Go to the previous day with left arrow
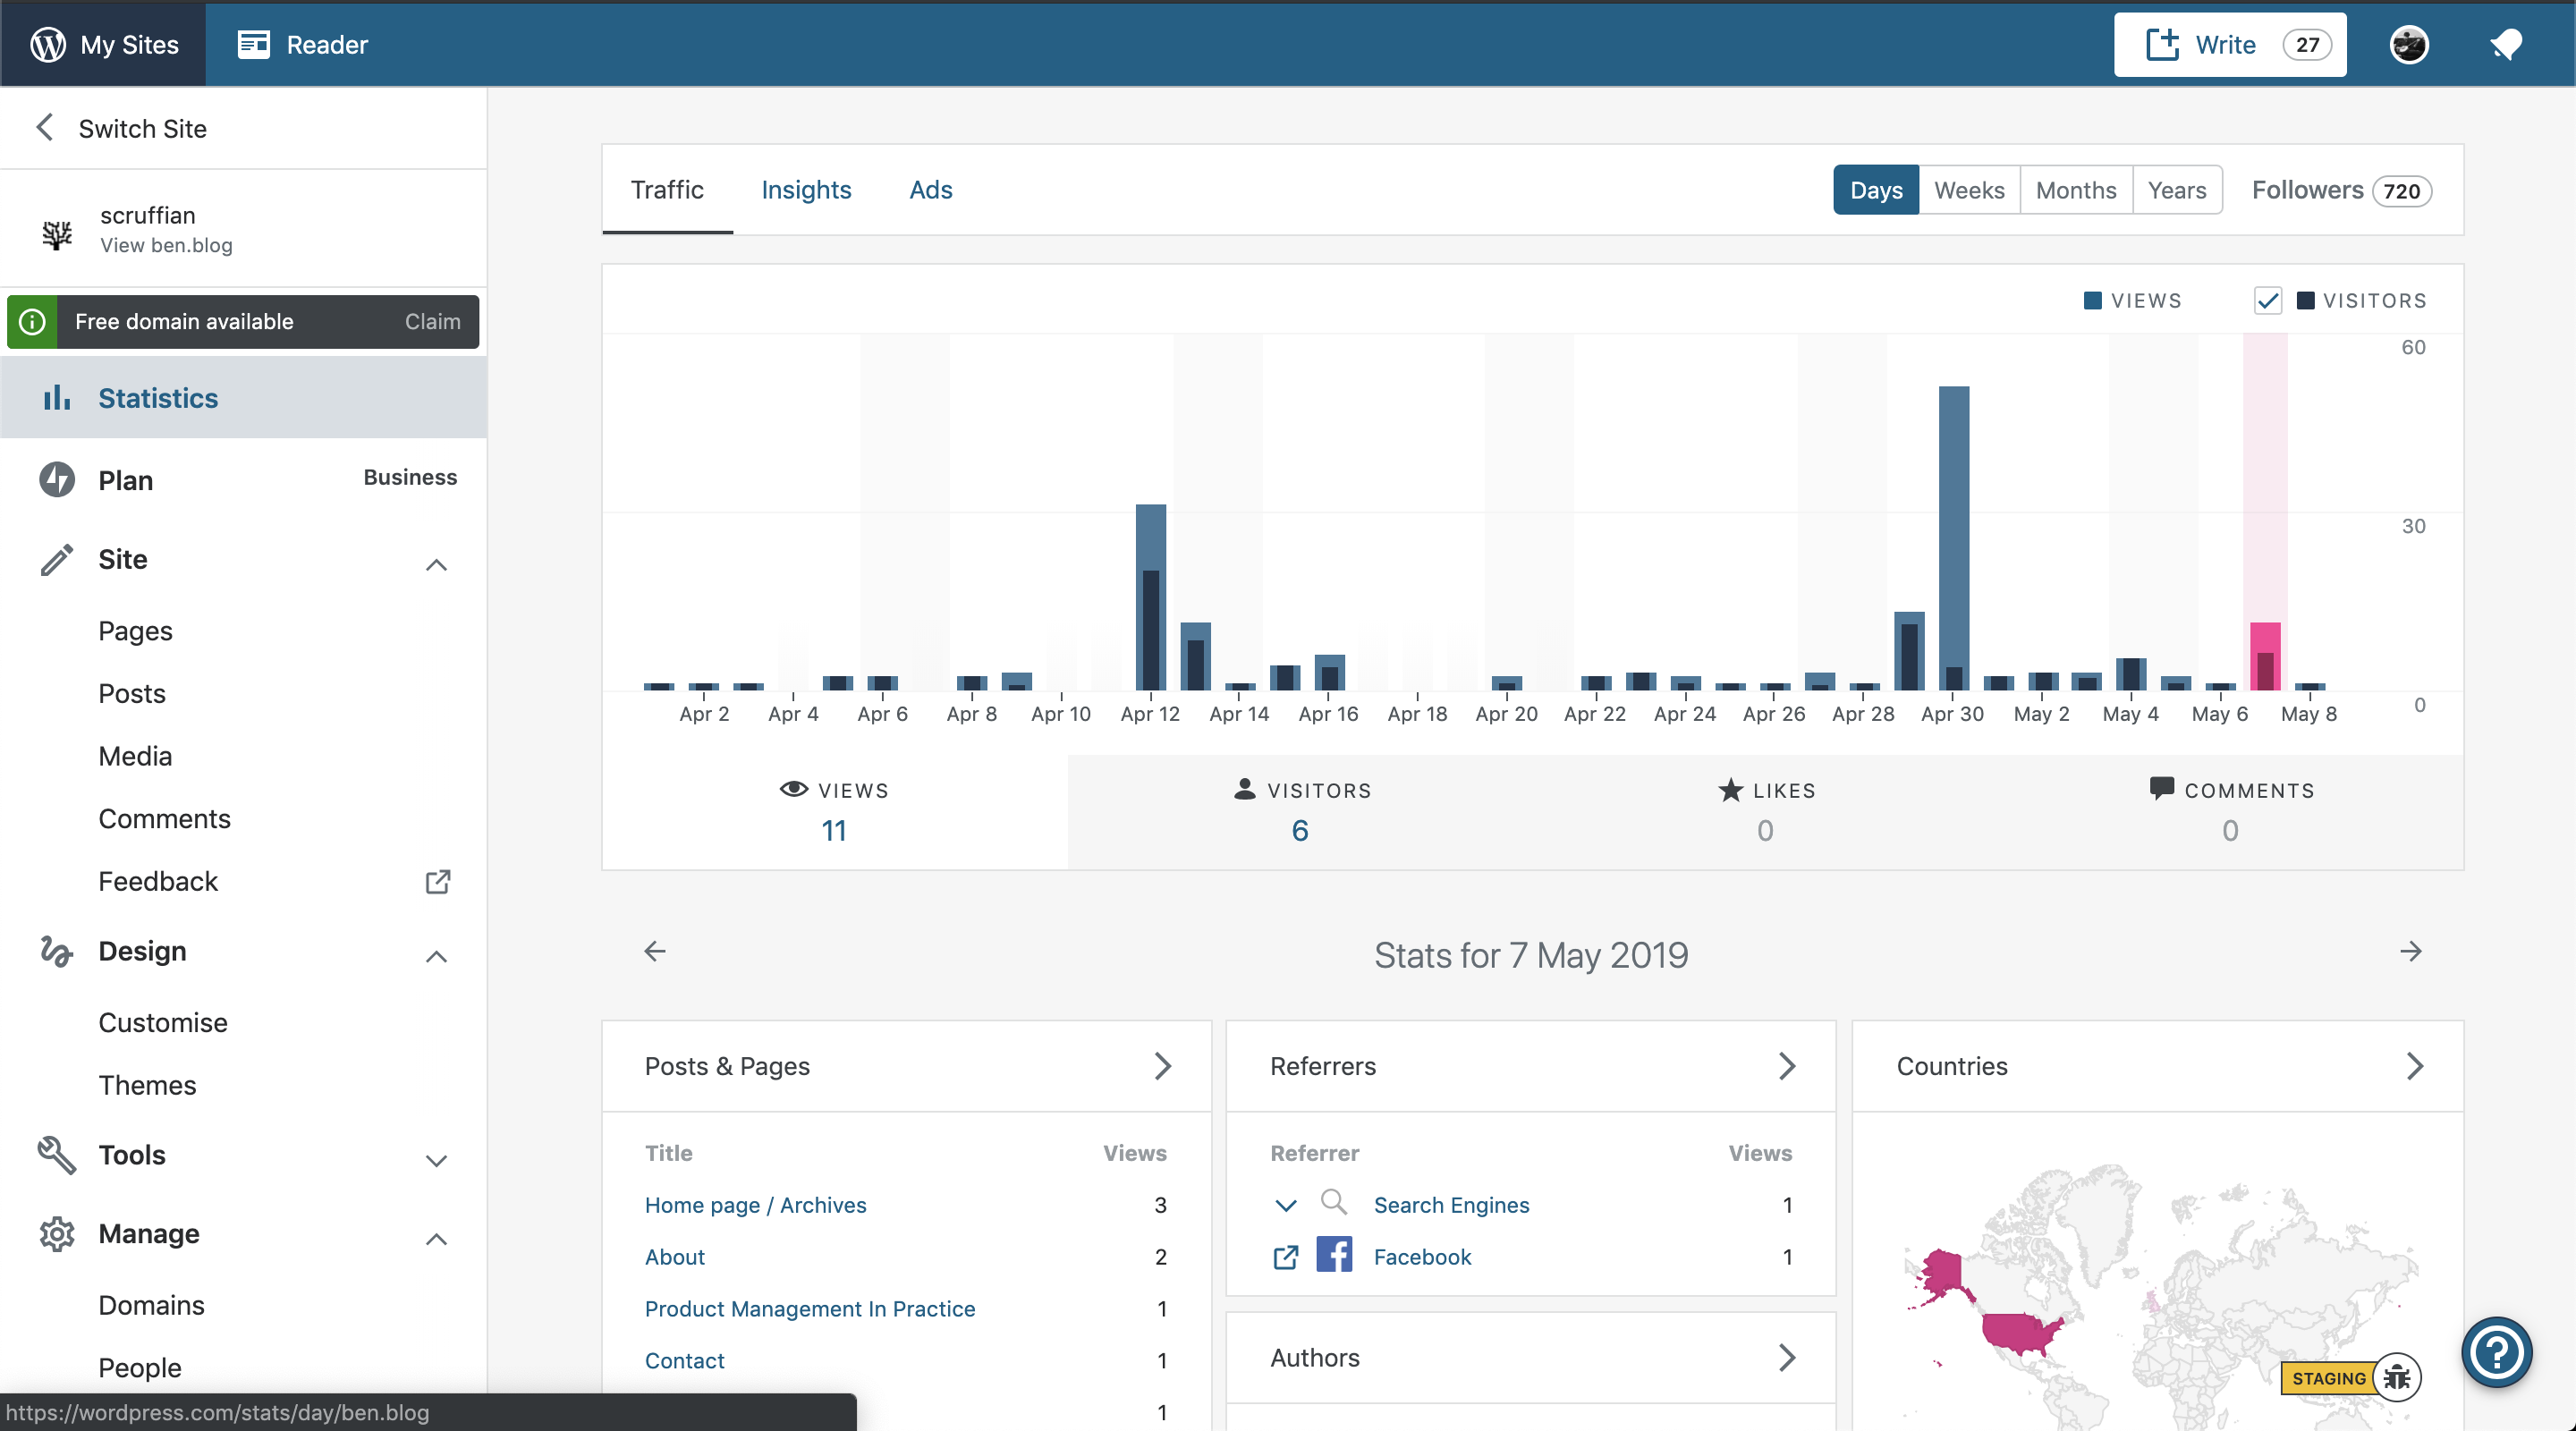This screenshot has width=2576, height=1431. coord(654,951)
